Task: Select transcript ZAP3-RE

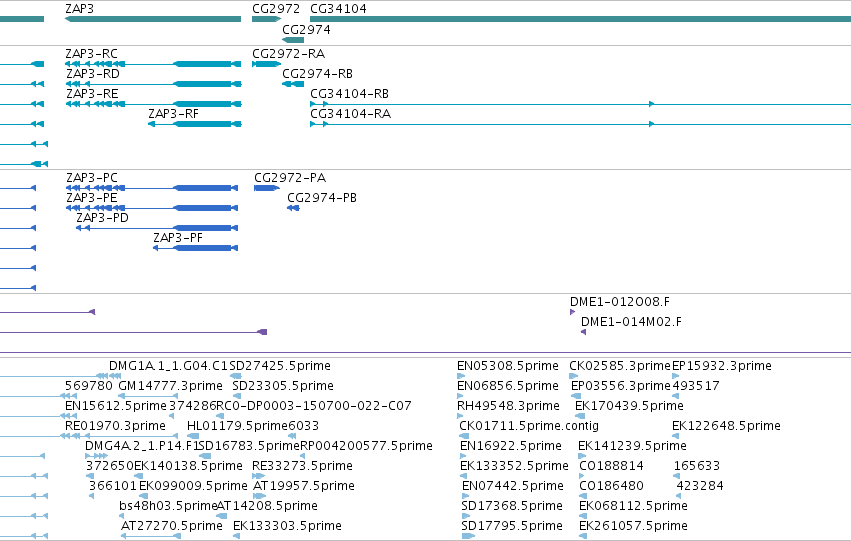Action: tap(92, 93)
